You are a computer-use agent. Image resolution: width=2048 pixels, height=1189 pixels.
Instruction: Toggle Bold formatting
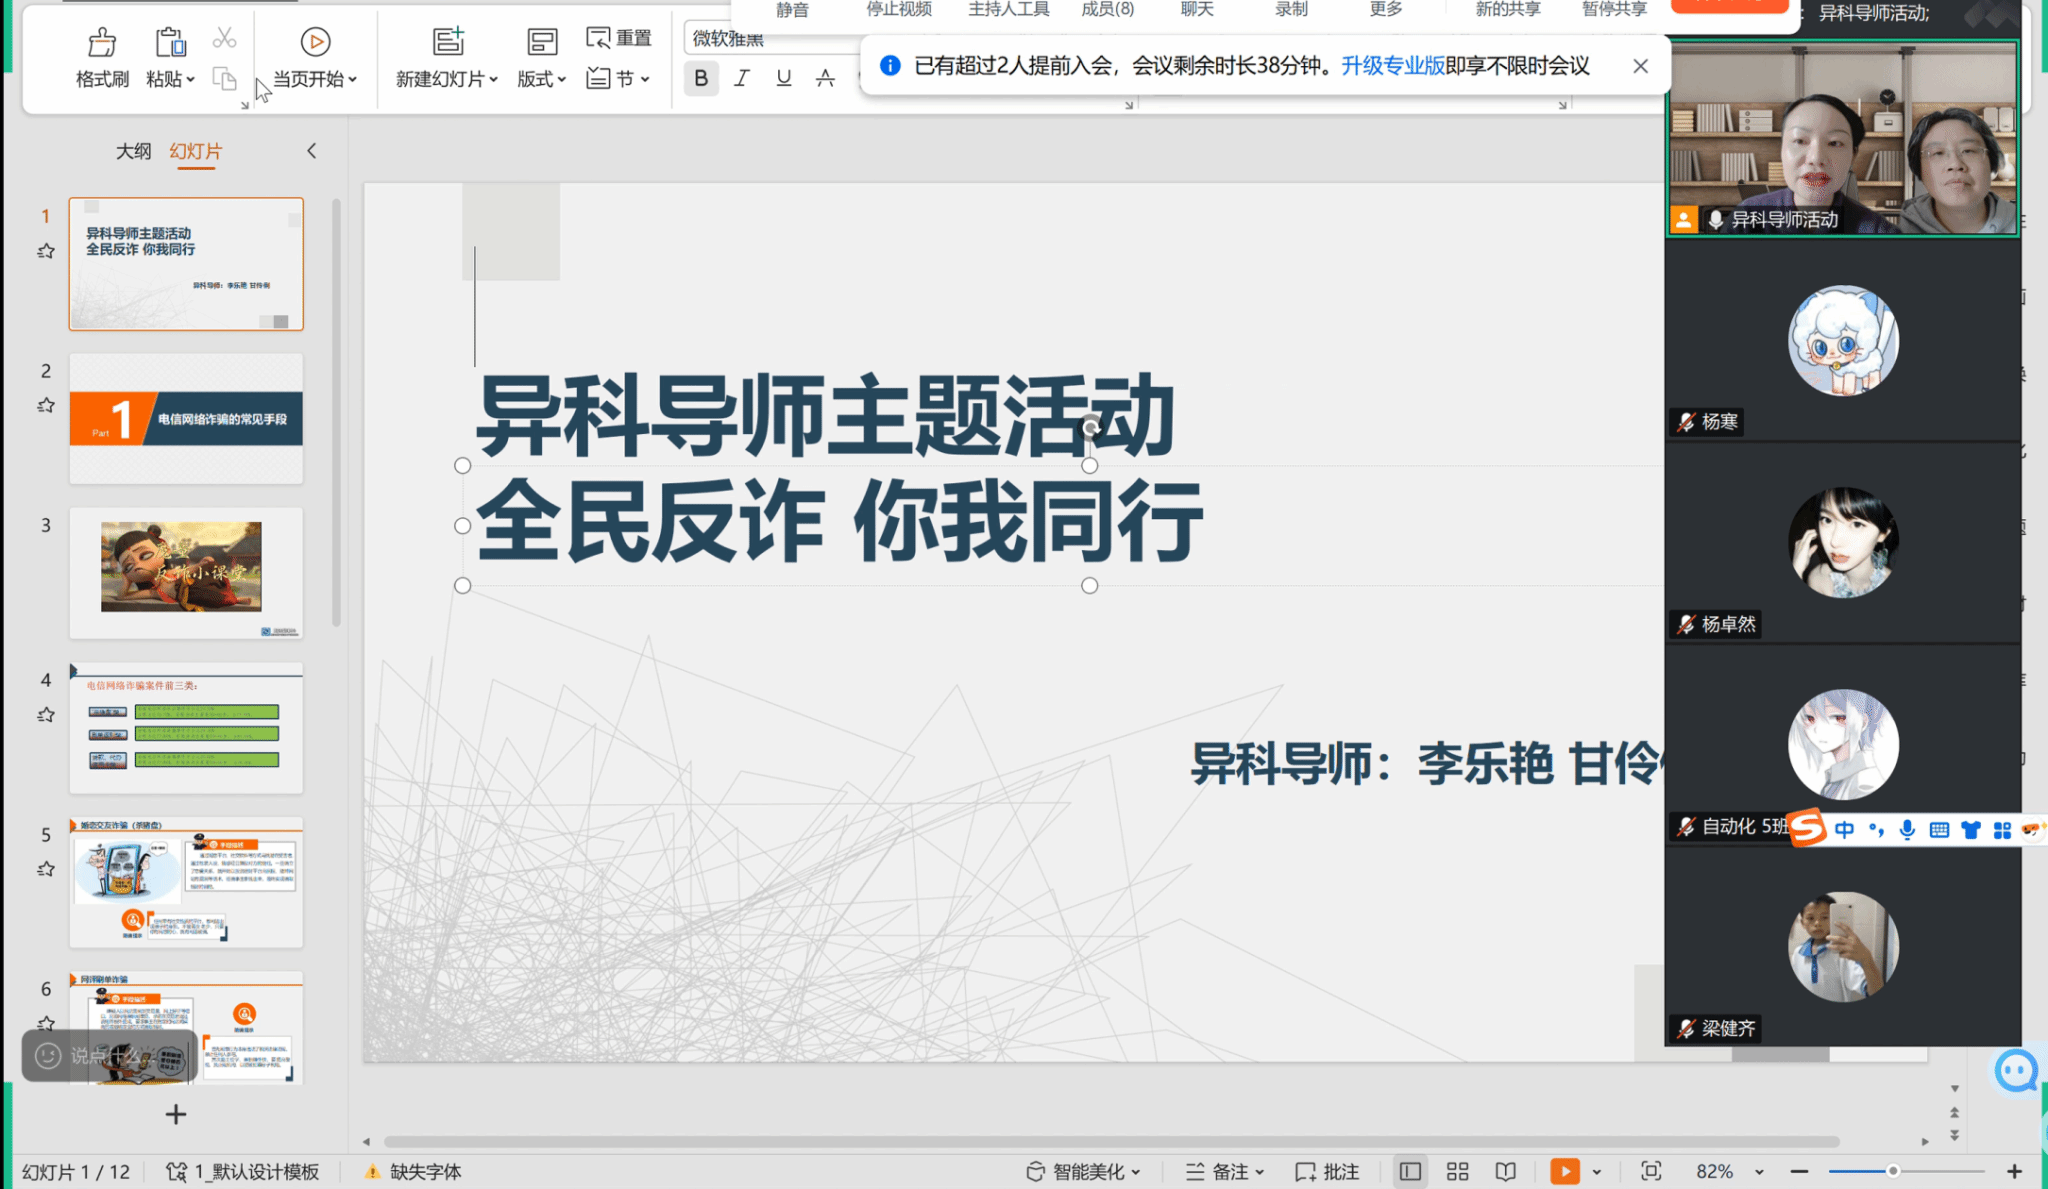[701, 78]
